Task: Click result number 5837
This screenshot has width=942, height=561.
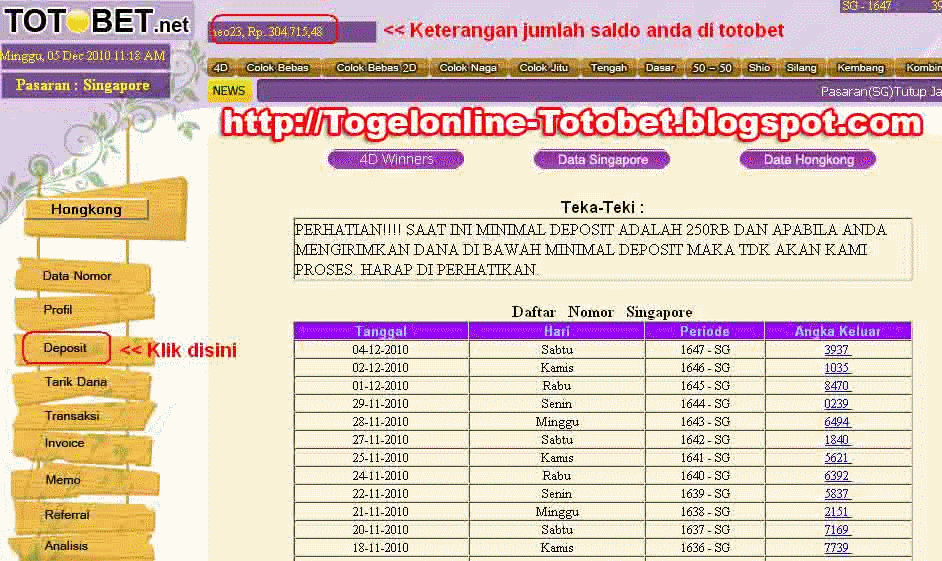Action: point(837,494)
